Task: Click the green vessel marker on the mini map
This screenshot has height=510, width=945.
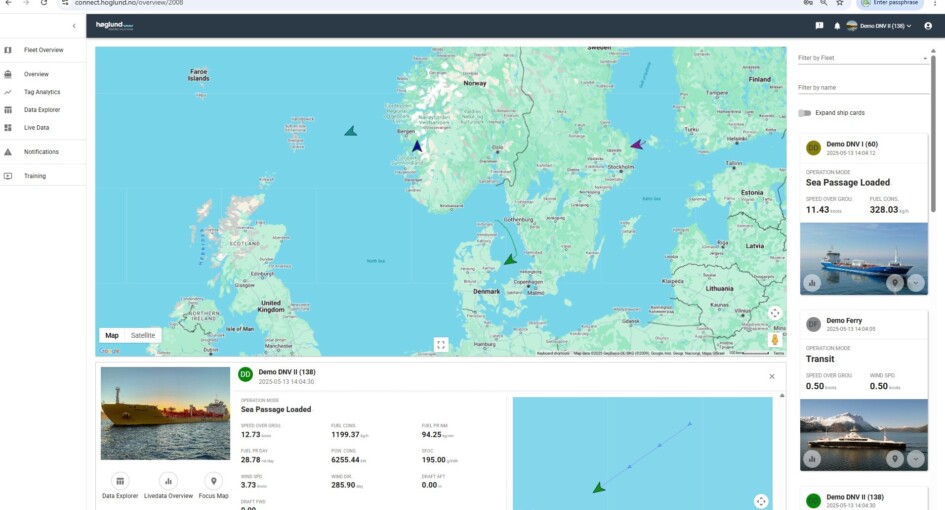Action: tap(598, 488)
